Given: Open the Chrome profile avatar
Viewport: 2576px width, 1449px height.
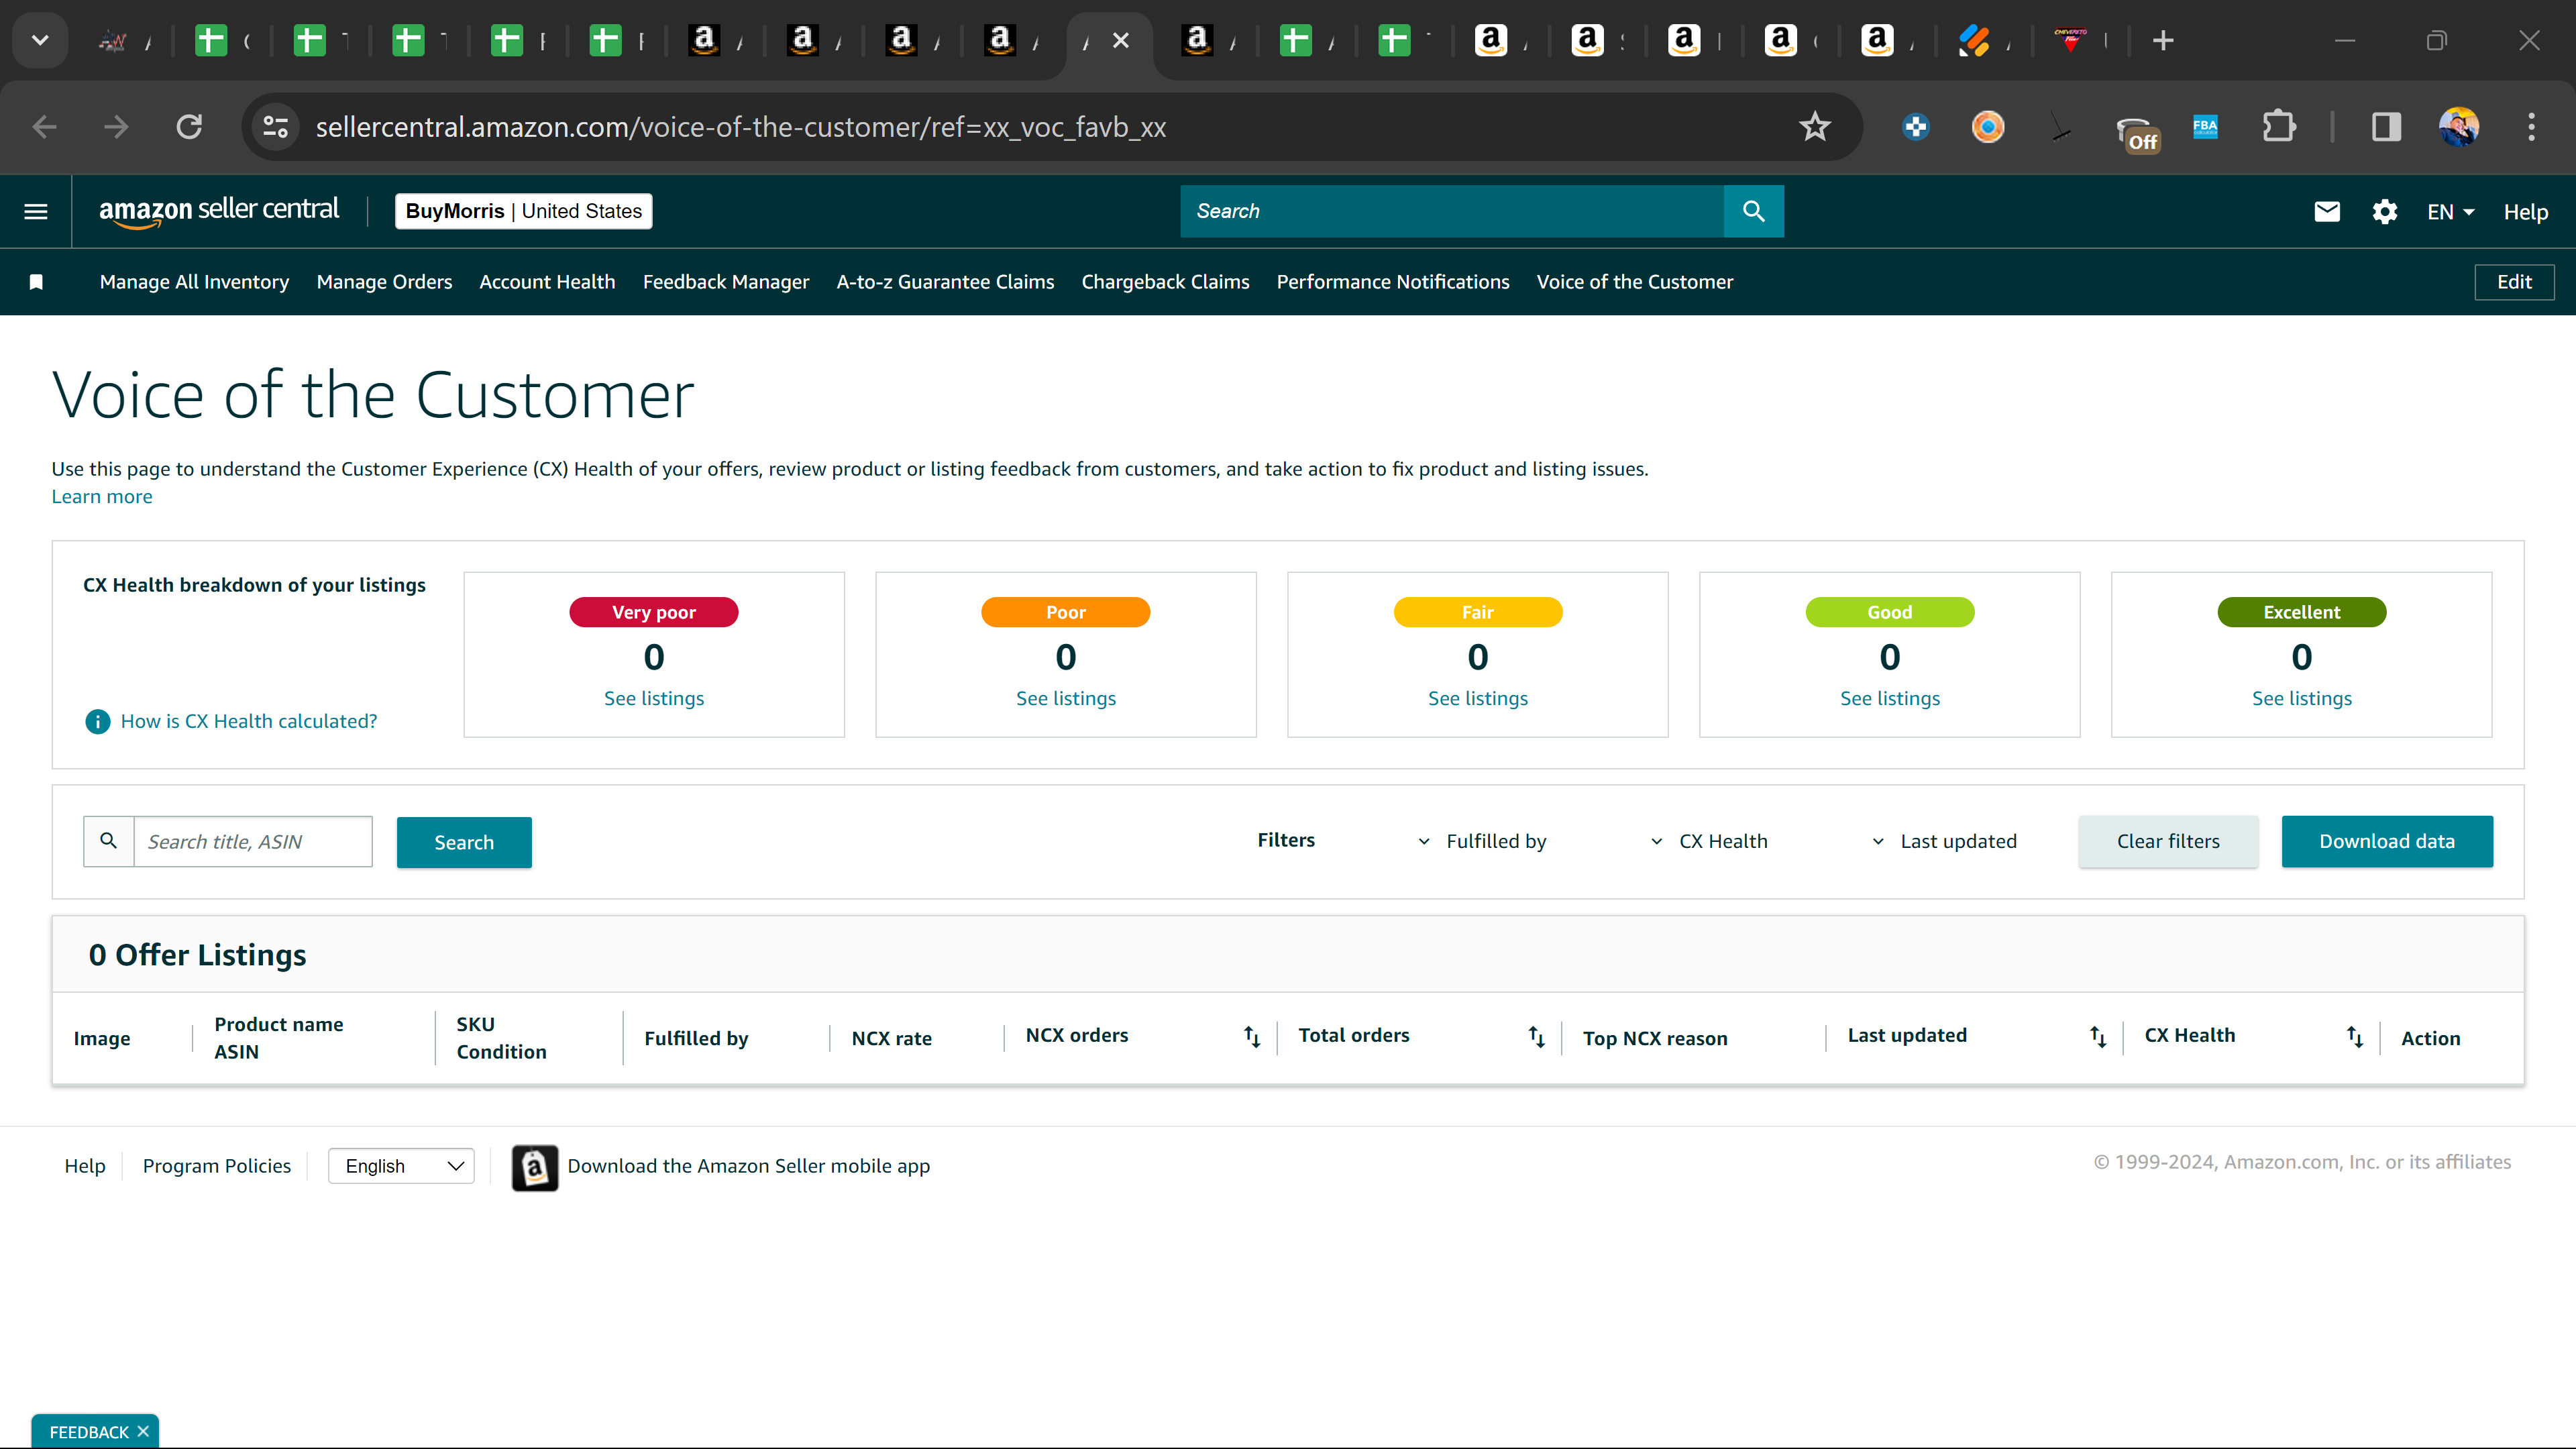Looking at the screenshot, I should (2459, 127).
